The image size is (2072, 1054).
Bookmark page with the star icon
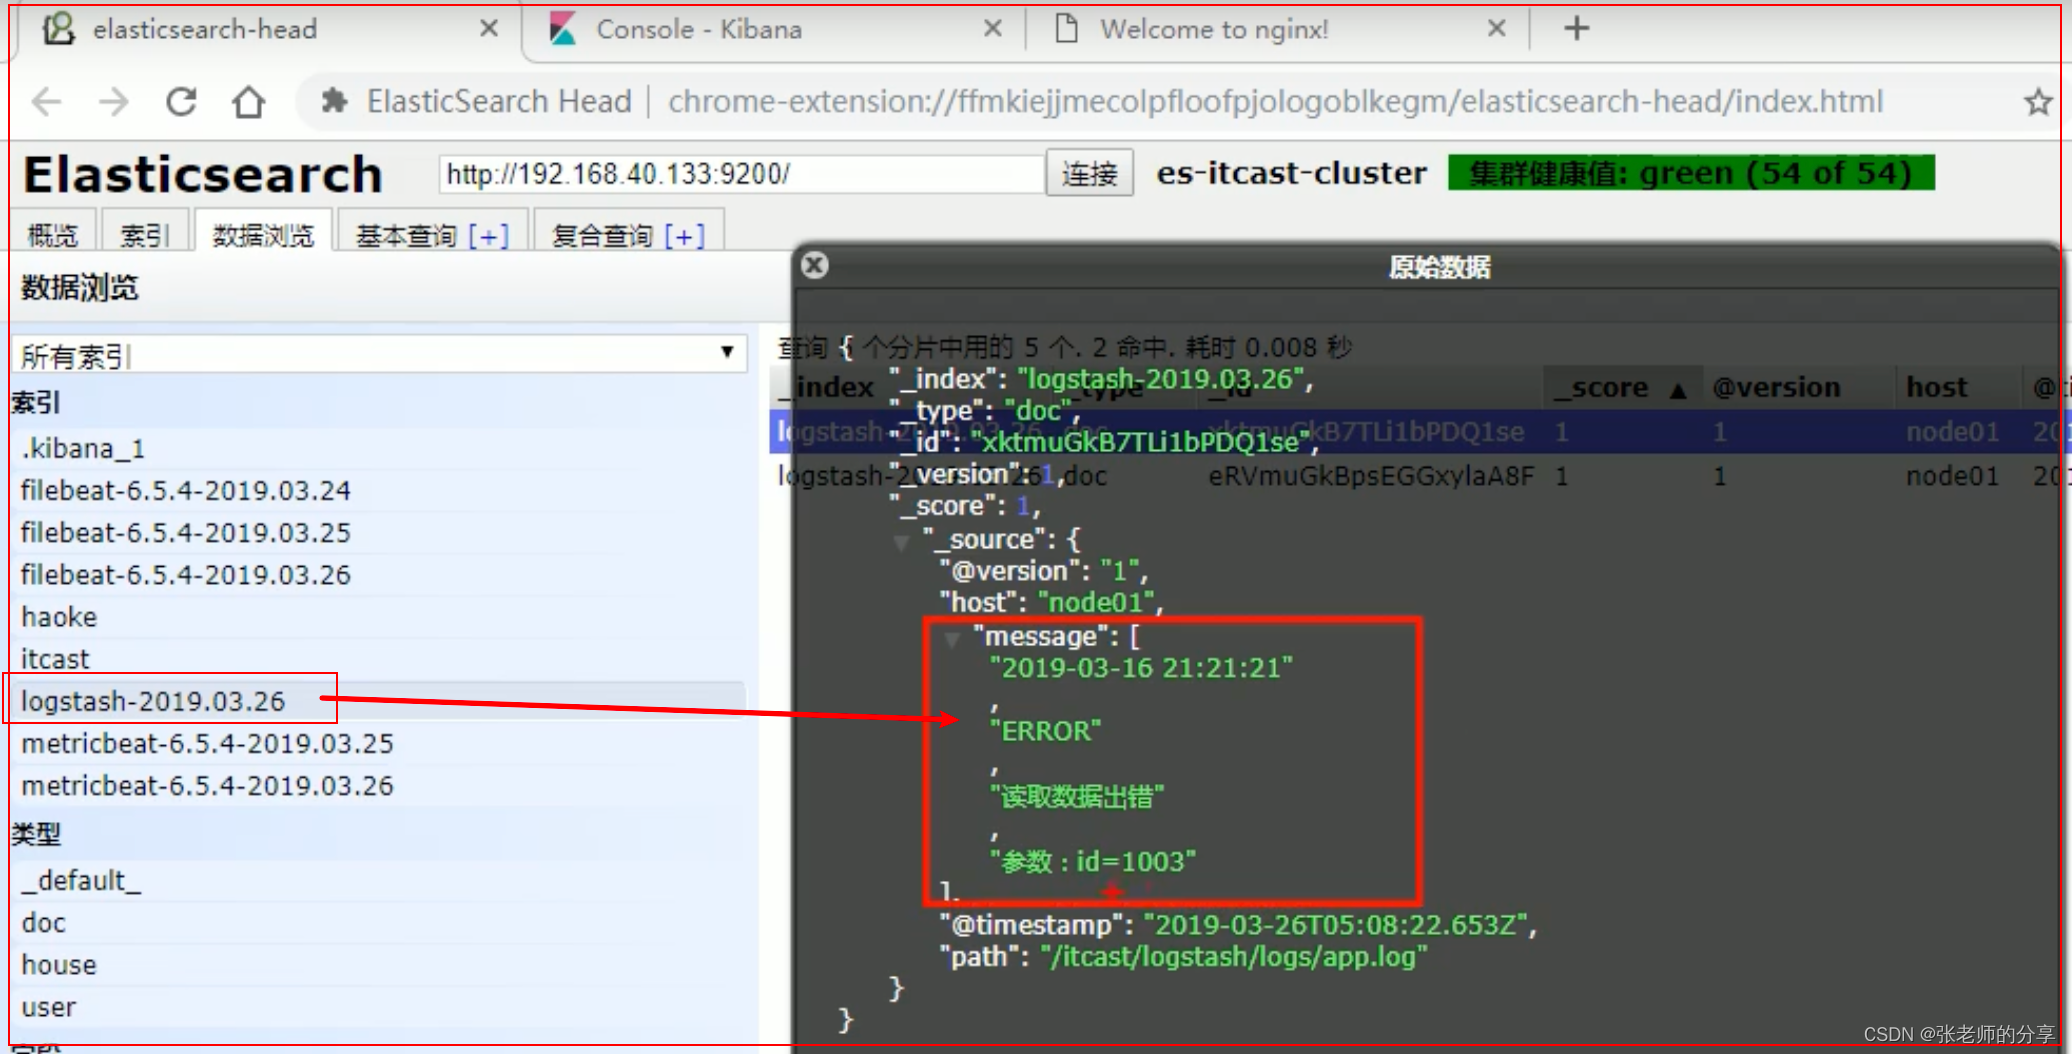(x=2038, y=101)
